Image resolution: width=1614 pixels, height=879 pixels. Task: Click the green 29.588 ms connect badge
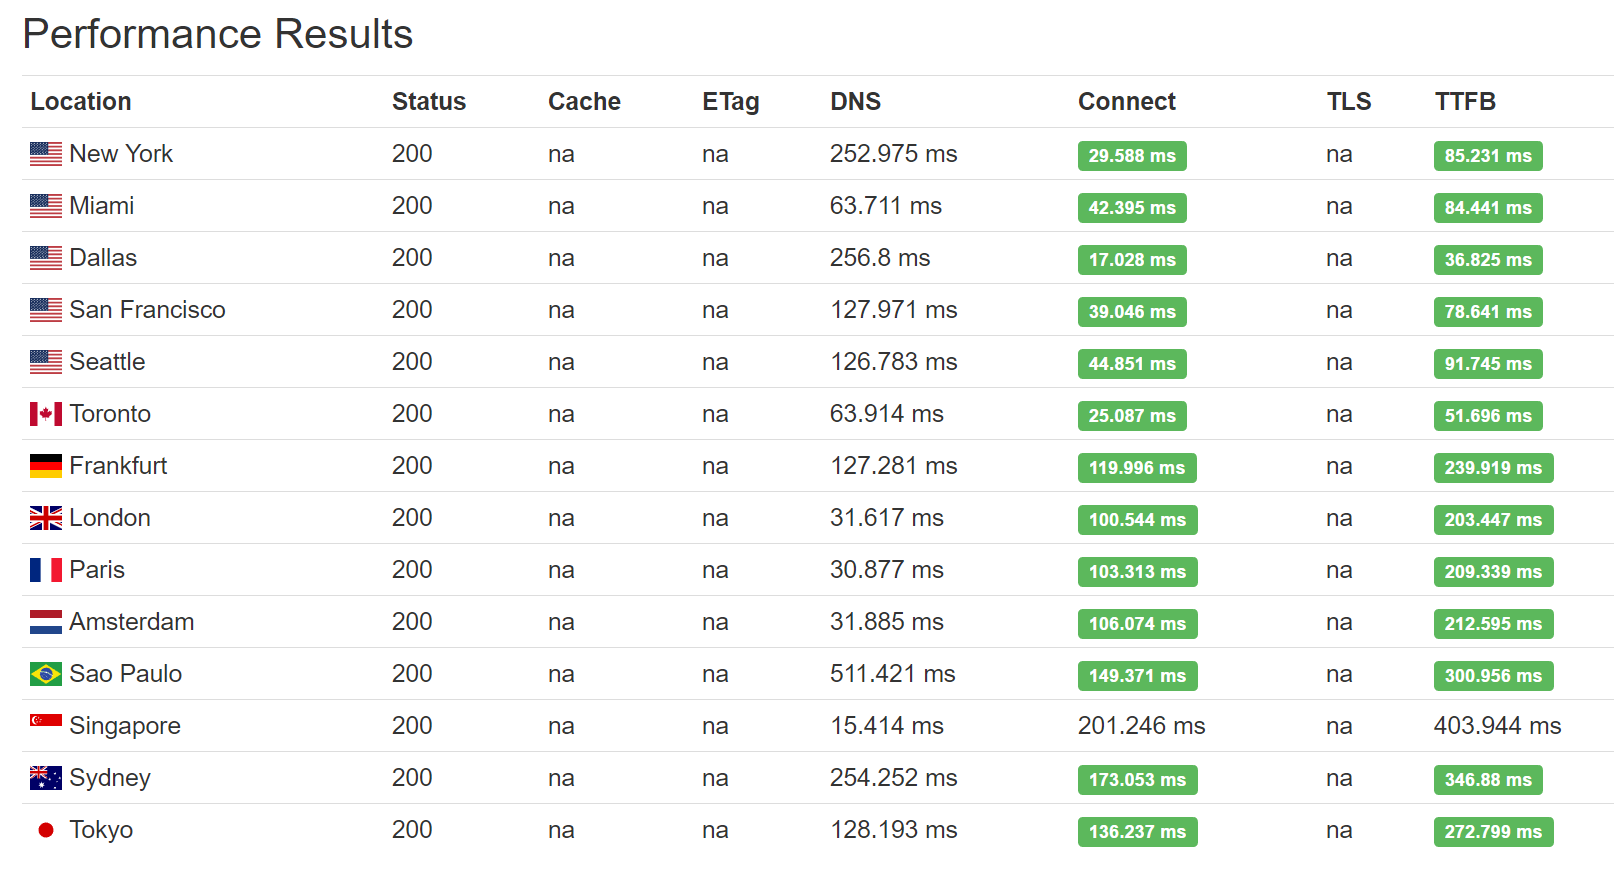click(1132, 156)
